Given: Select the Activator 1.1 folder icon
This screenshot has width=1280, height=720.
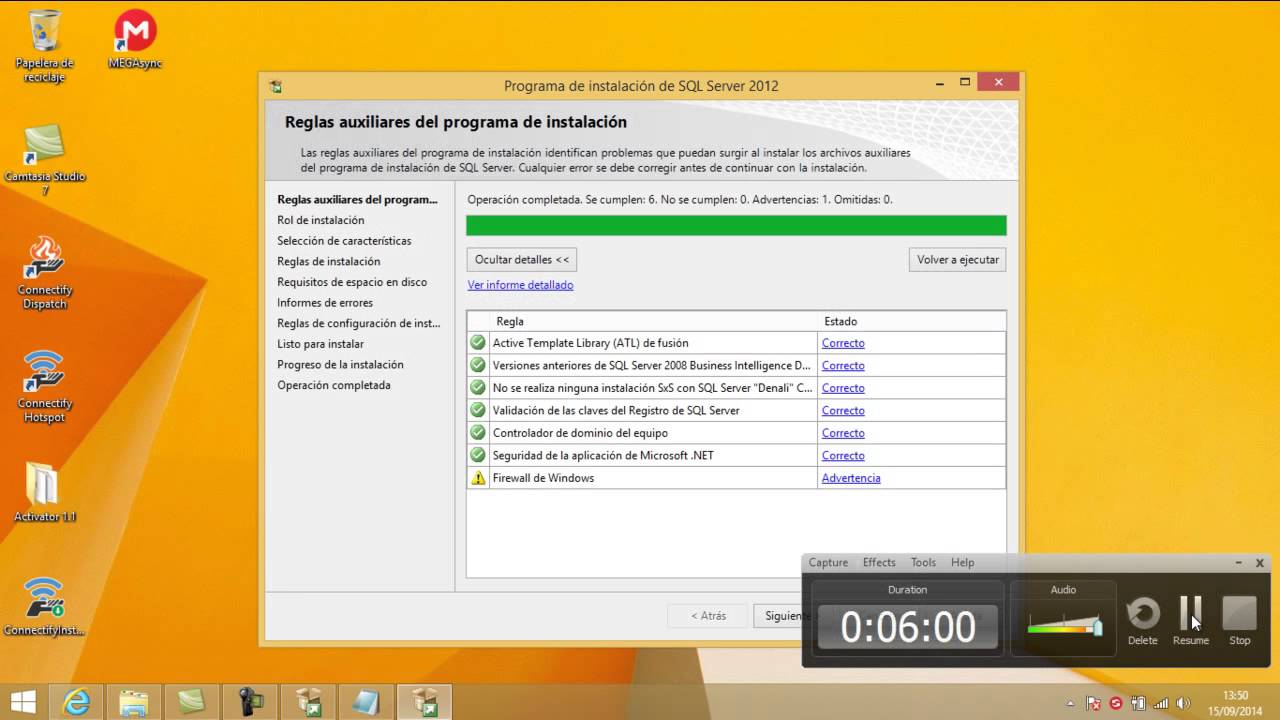Looking at the screenshot, I should click(x=45, y=493).
